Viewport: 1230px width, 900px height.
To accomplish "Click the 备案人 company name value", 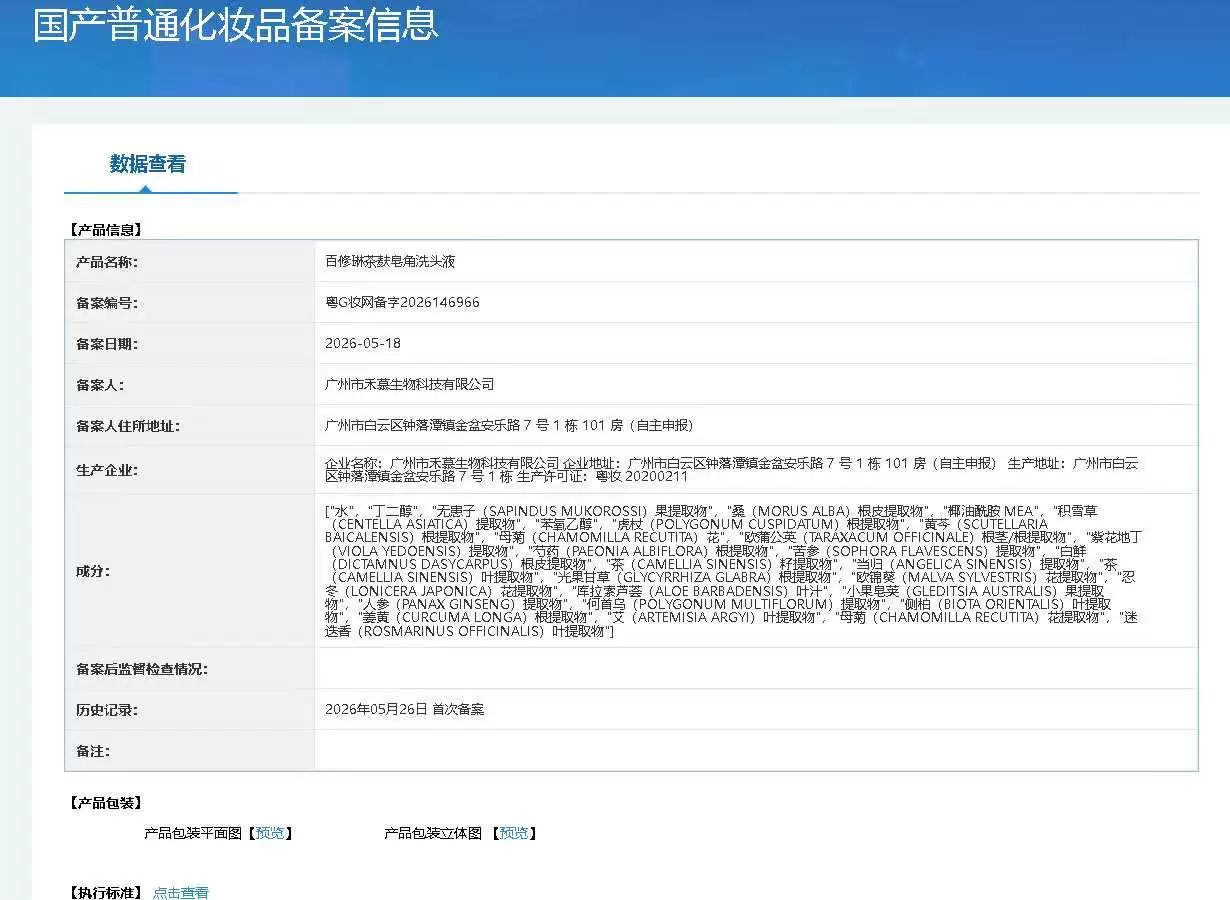I will click(410, 384).
